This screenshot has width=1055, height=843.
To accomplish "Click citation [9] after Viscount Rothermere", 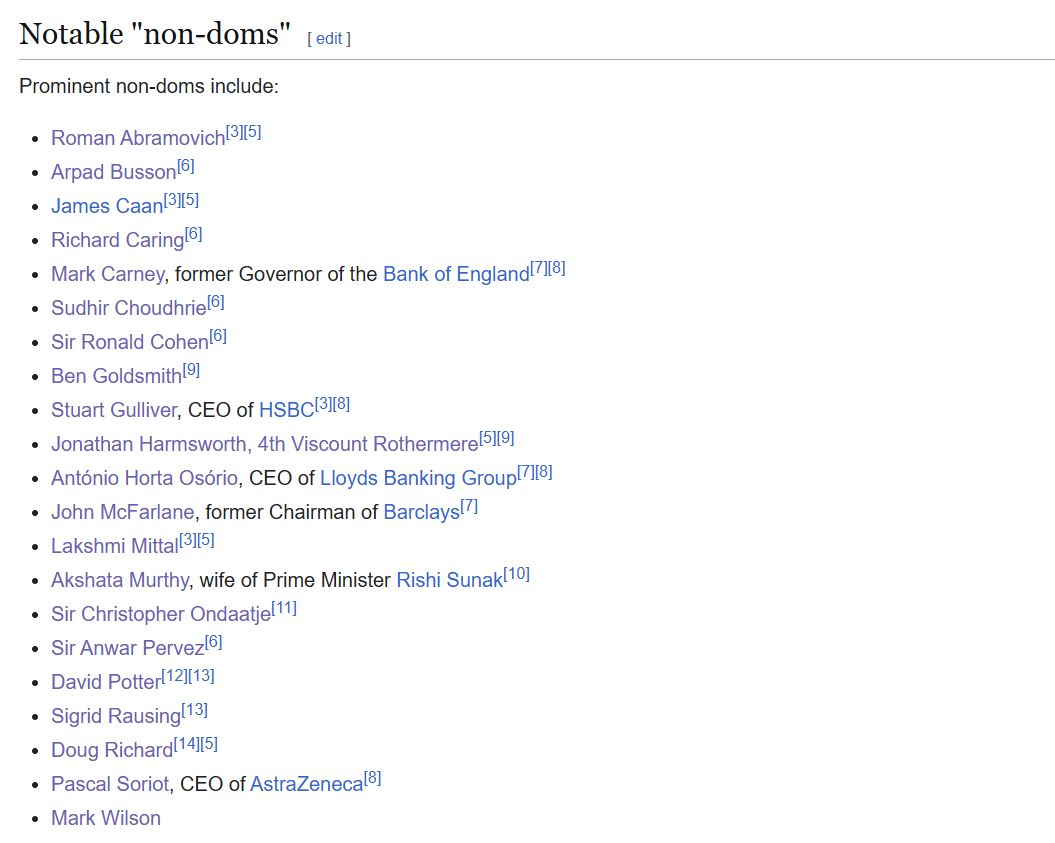I will coord(506,438).
